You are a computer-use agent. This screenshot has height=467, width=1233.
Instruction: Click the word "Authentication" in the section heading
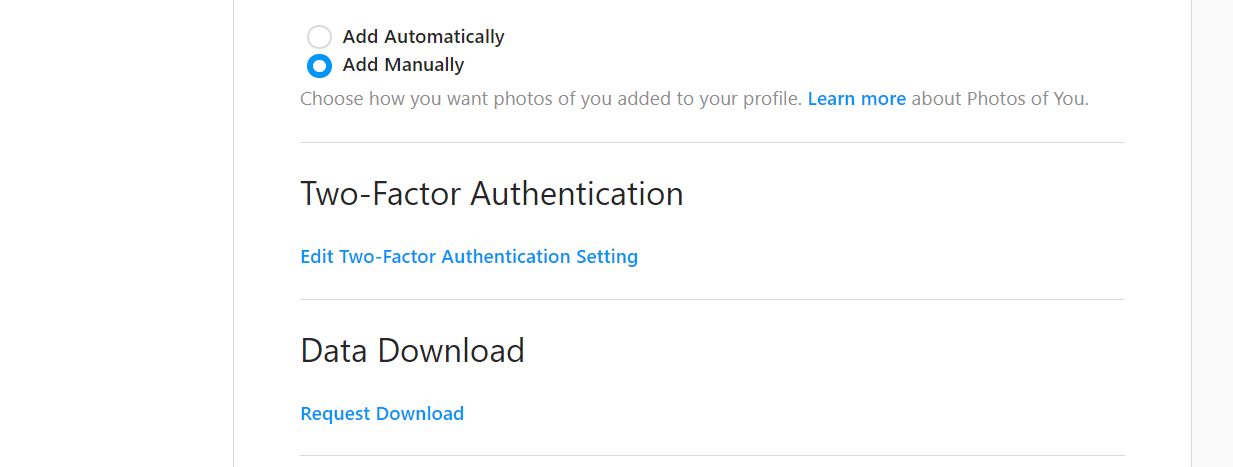pyautogui.click(x=576, y=193)
